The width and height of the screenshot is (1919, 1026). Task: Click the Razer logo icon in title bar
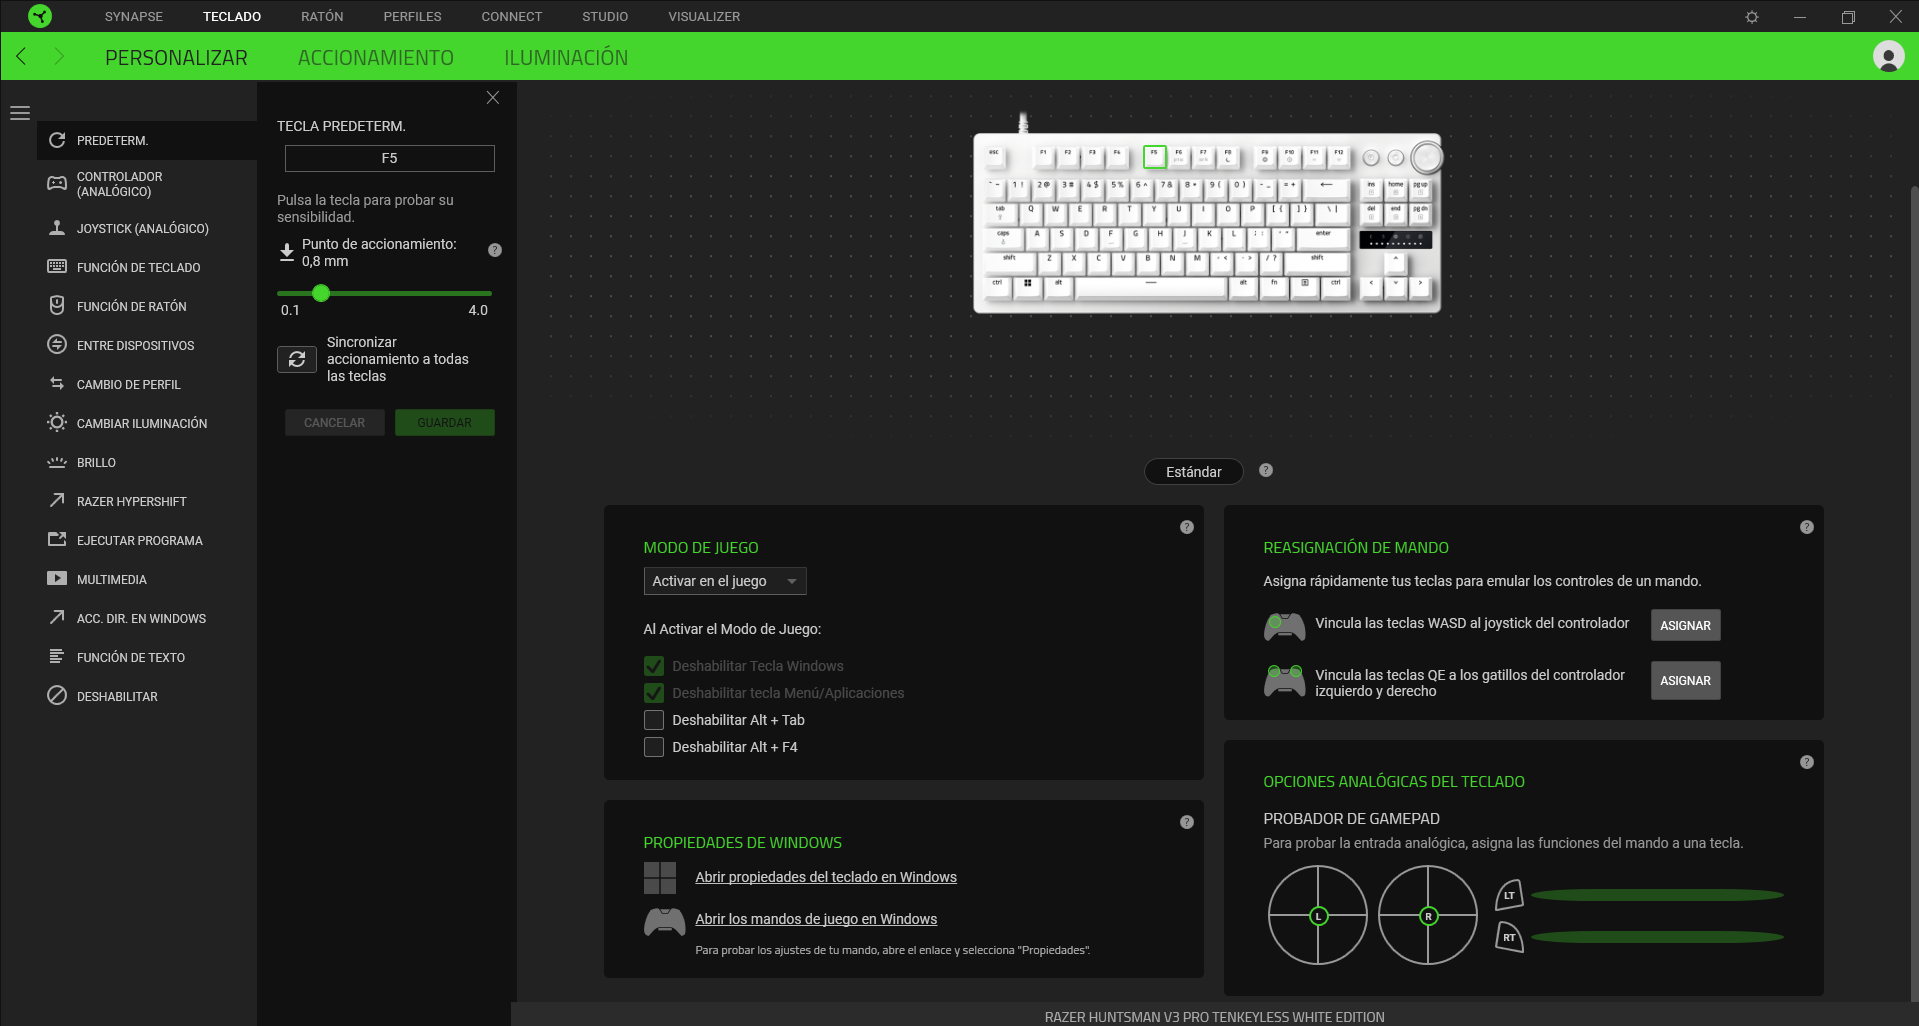(40, 16)
